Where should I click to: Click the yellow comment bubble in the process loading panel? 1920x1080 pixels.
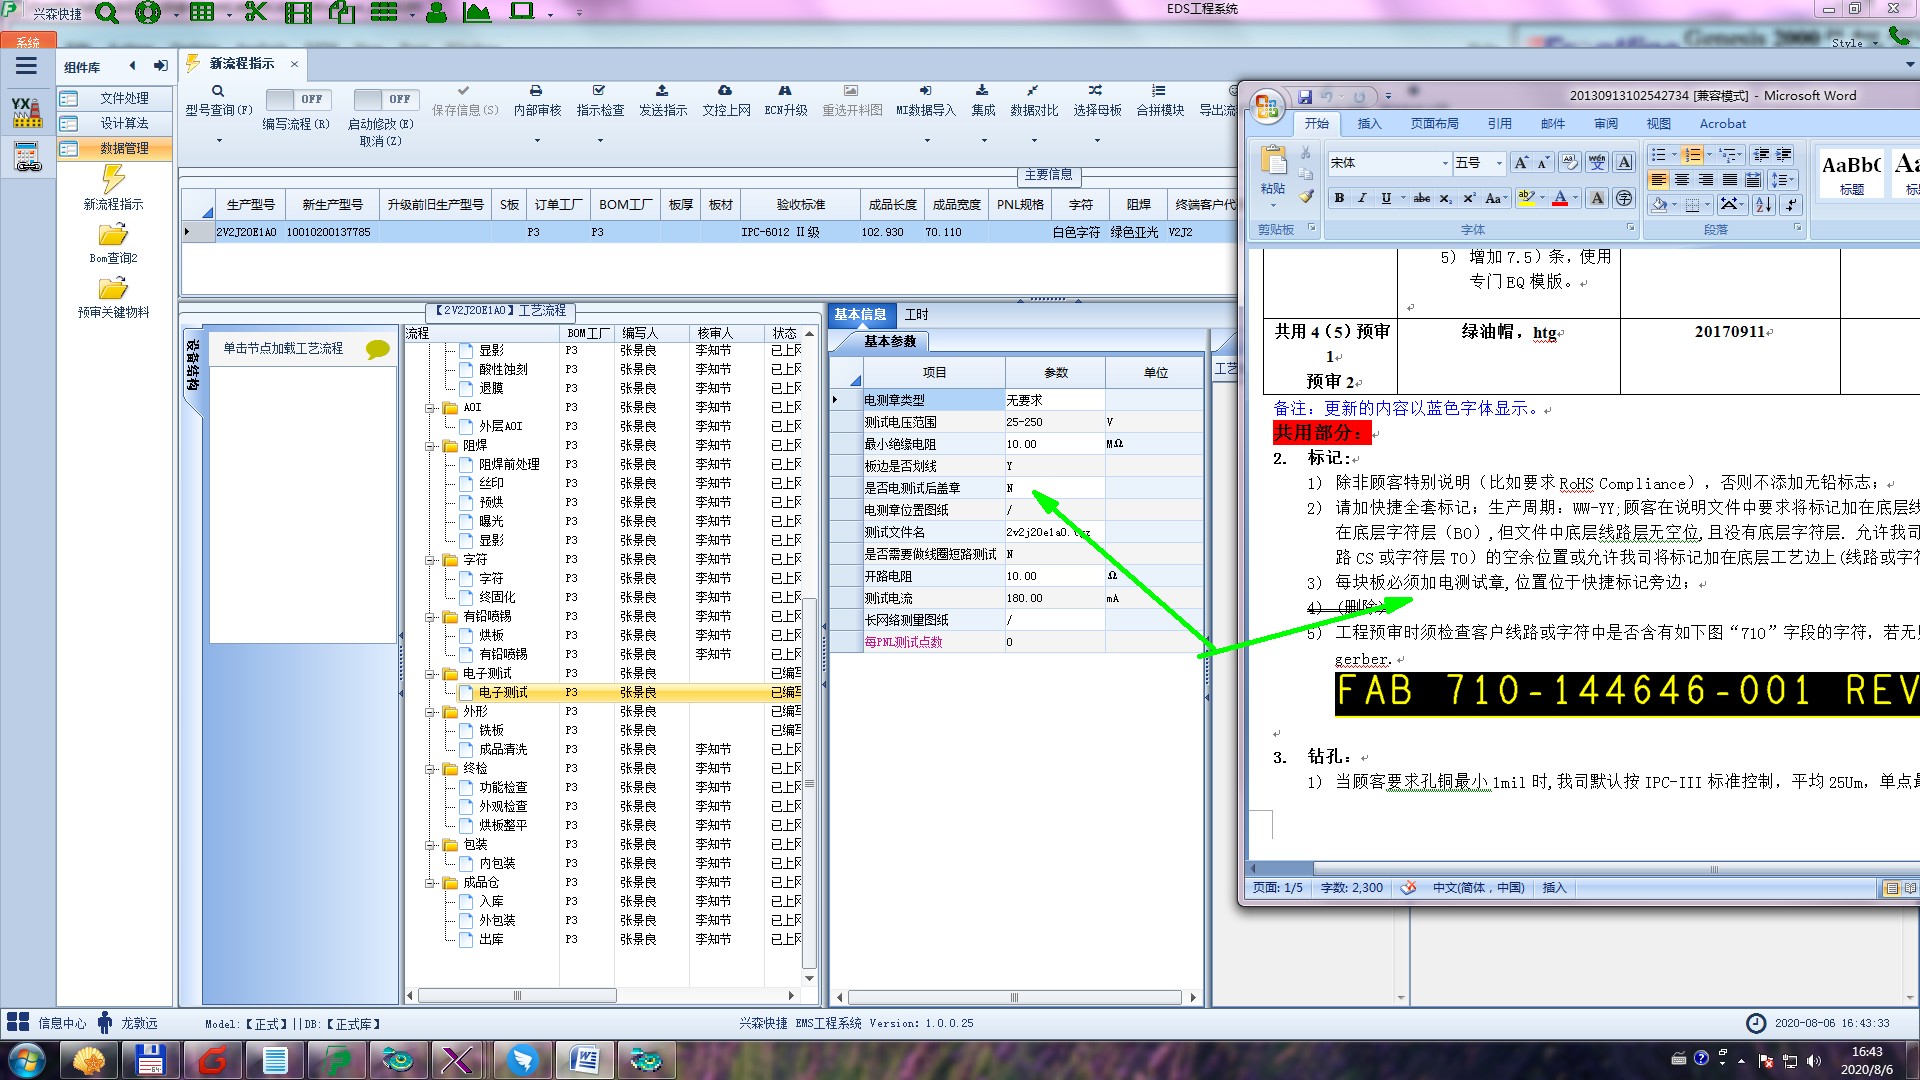click(378, 349)
